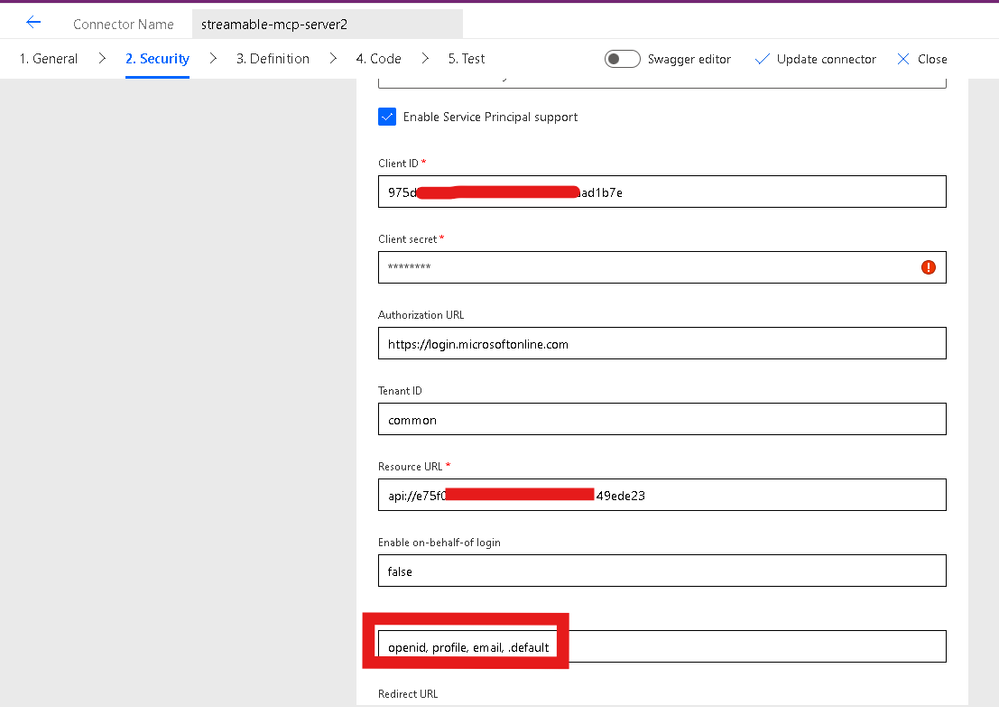Click the Resource URL label
Viewport: 999px width, 707px height.
[x=410, y=466]
